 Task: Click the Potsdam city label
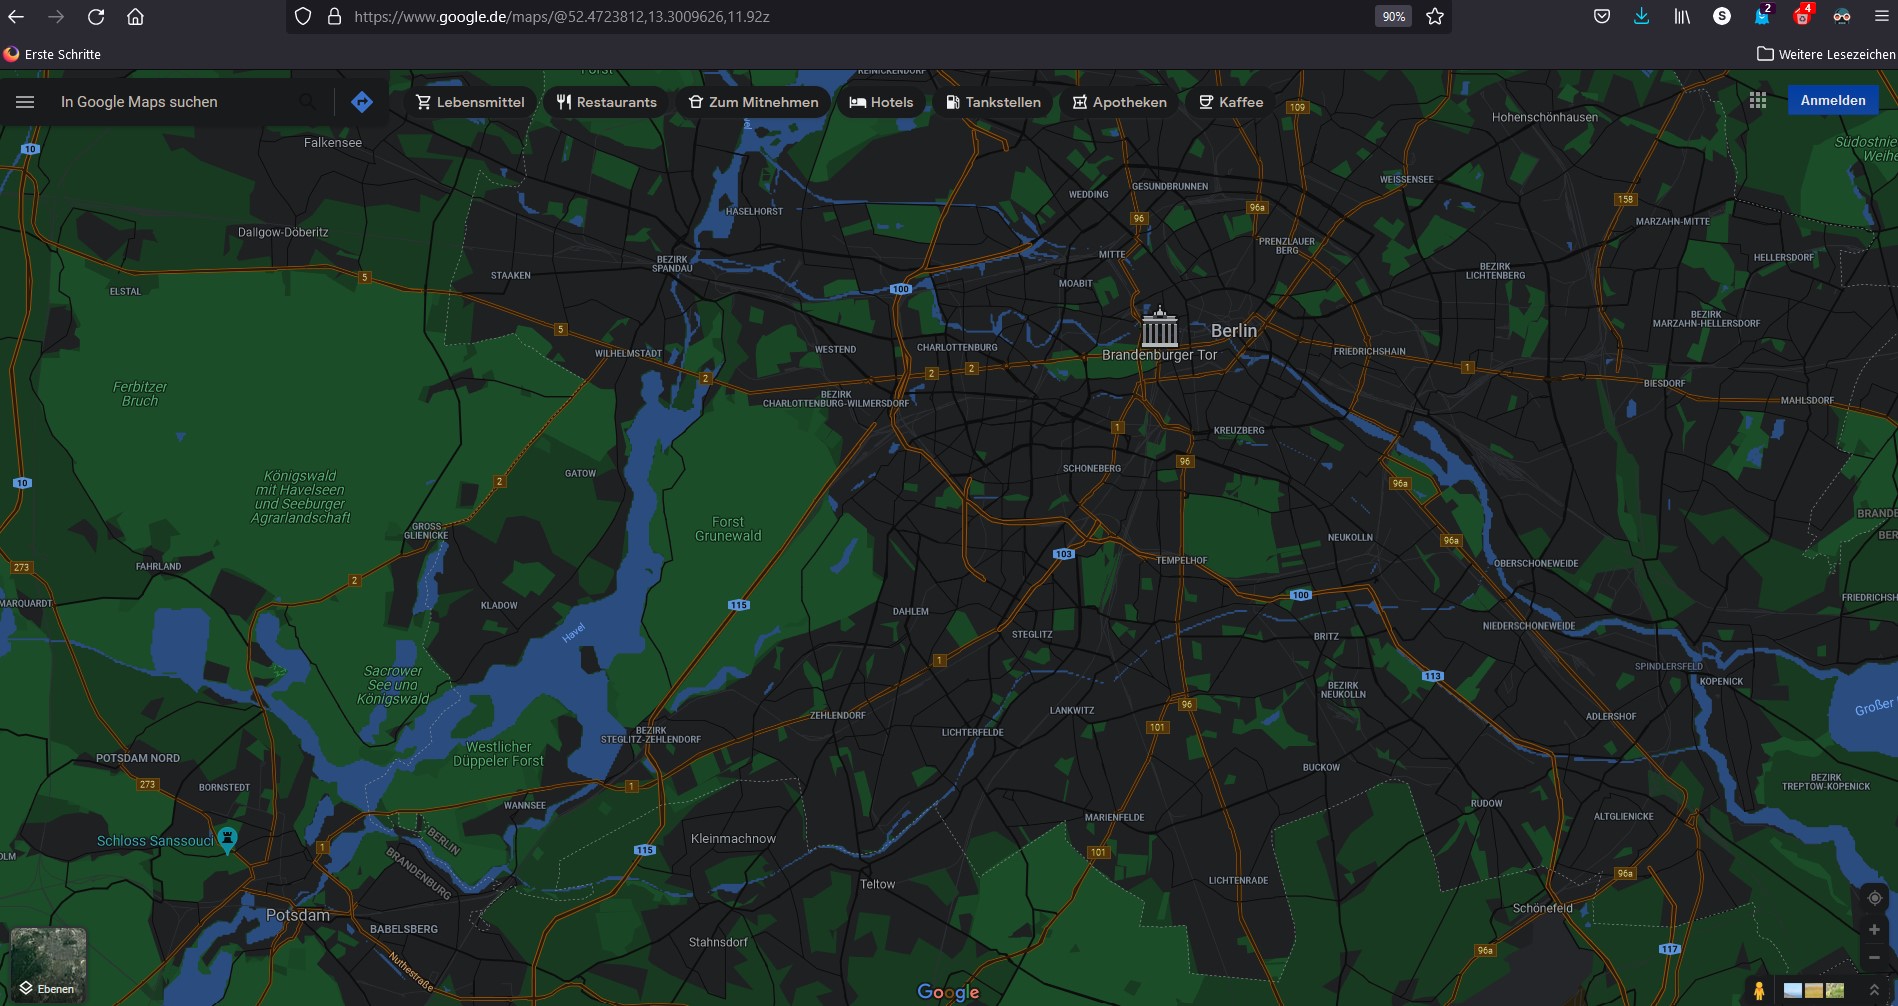coord(298,915)
